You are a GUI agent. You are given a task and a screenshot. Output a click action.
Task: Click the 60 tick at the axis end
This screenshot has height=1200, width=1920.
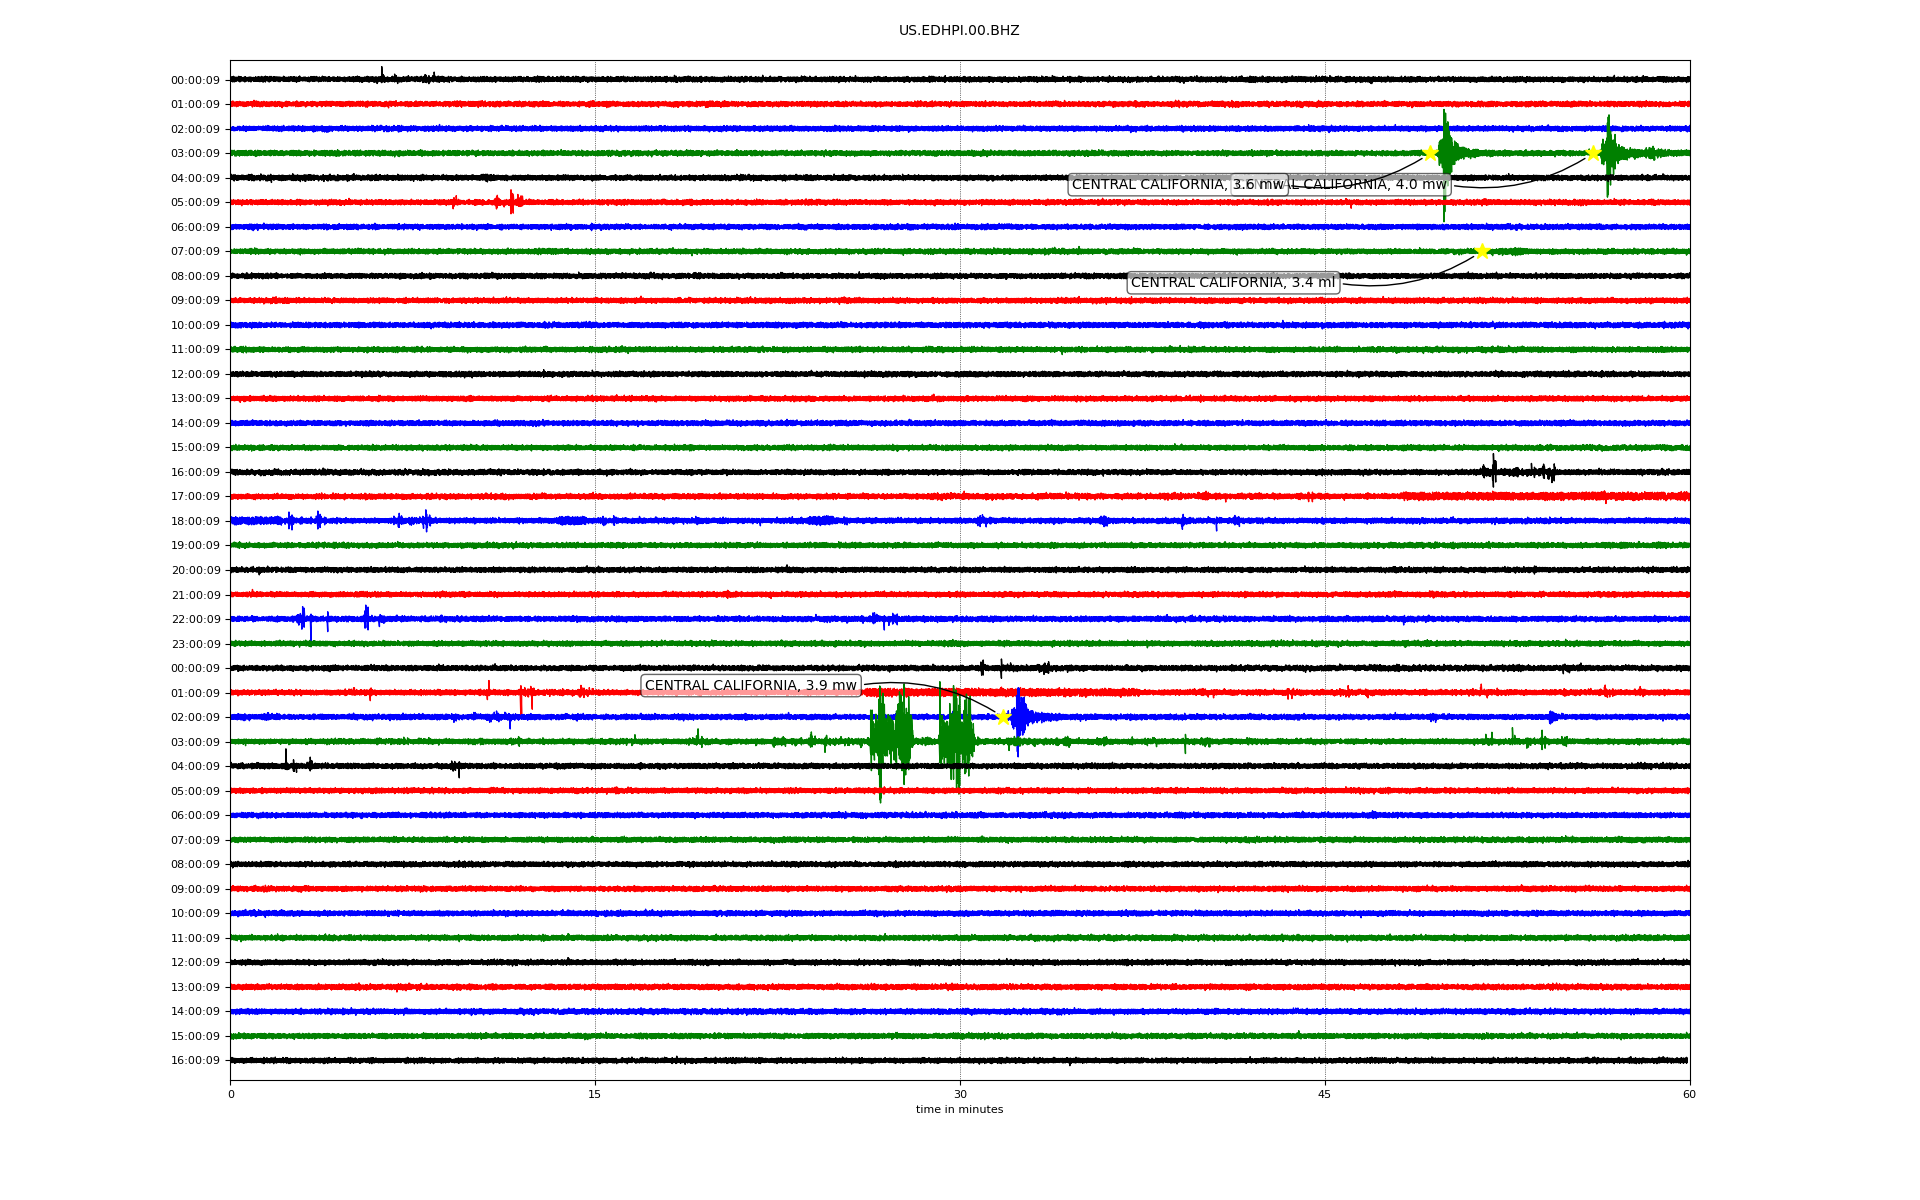point(1689,1094)
